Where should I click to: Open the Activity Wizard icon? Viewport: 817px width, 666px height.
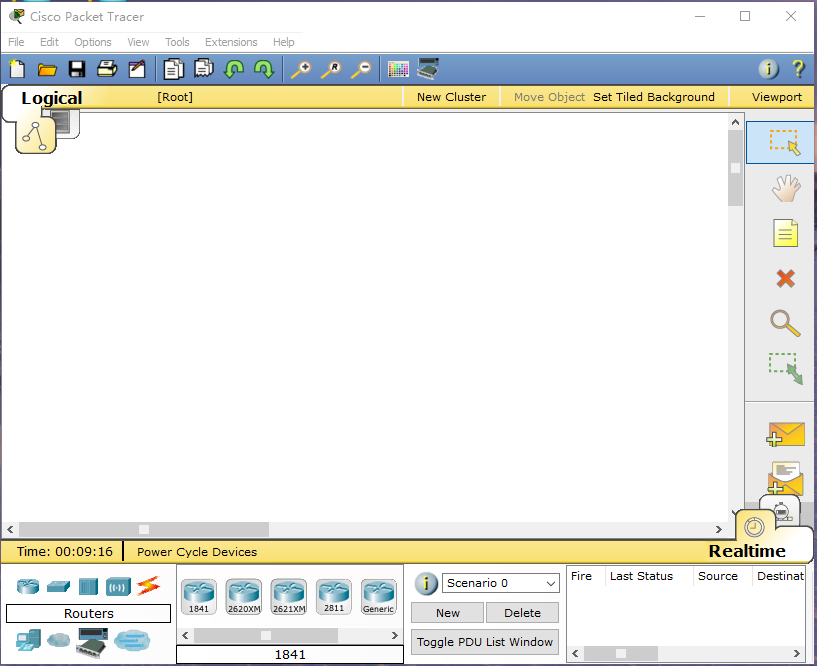pyautogui.click(x=137, y=69)
